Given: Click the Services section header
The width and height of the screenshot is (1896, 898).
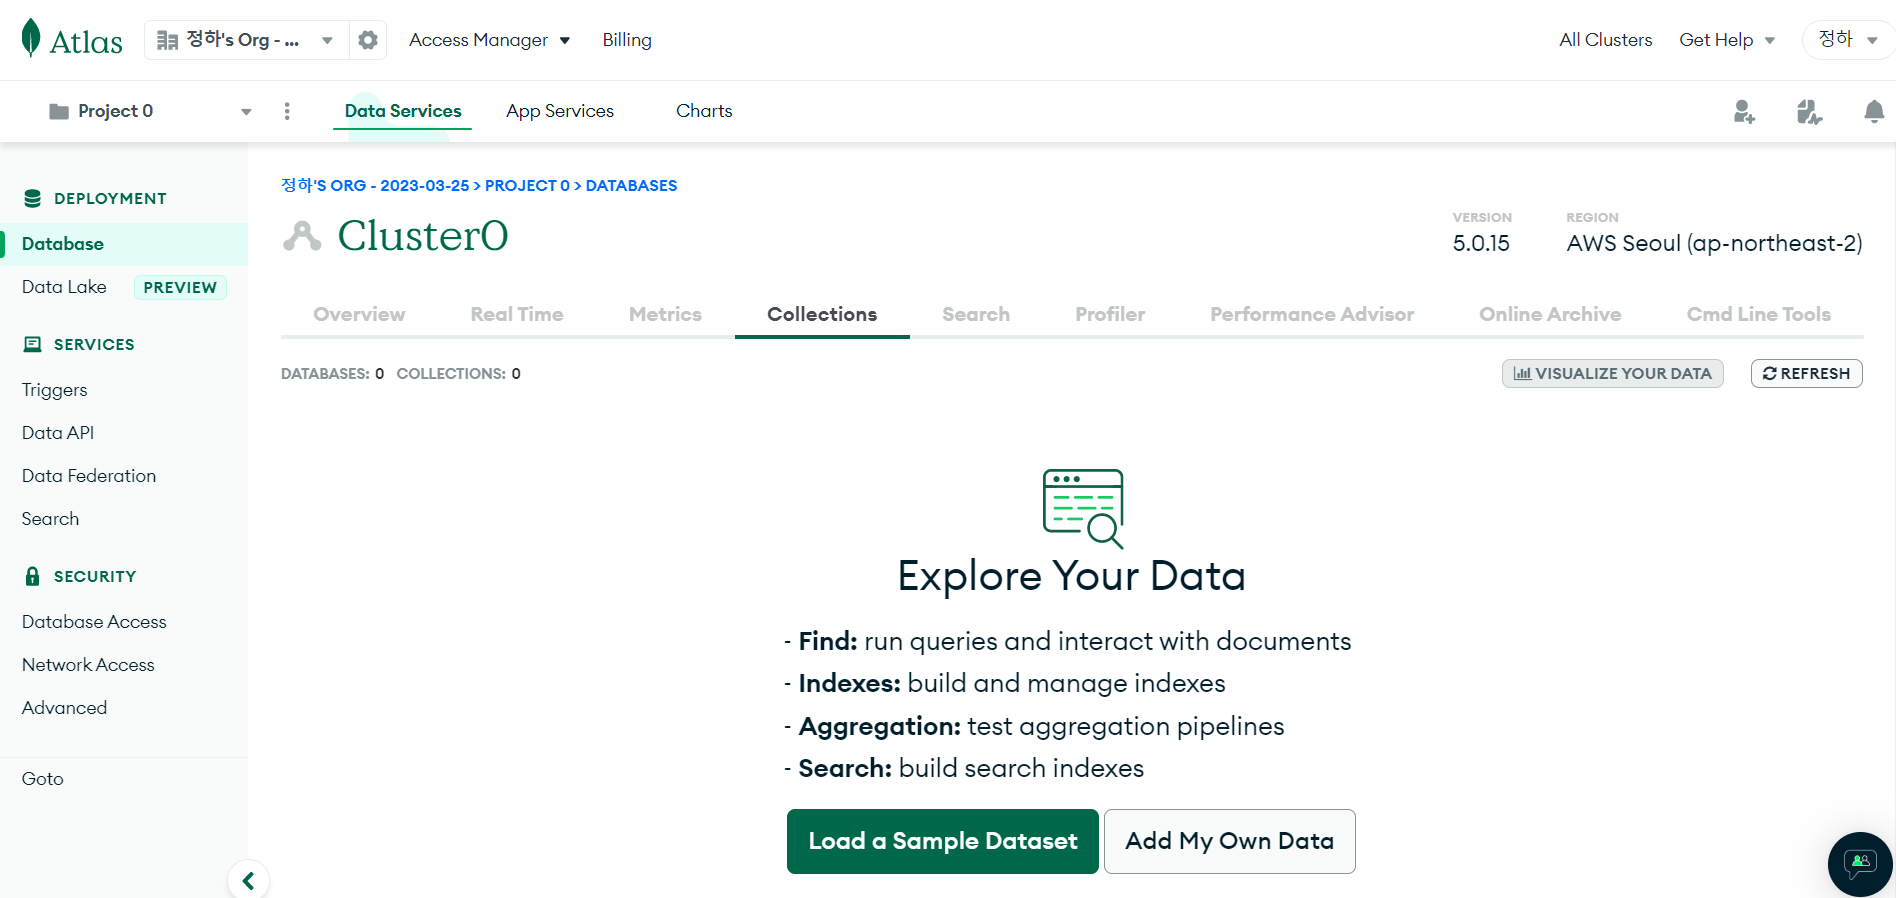Looking at the screenshot, I should pyautogui.click(x=94, y=345).
